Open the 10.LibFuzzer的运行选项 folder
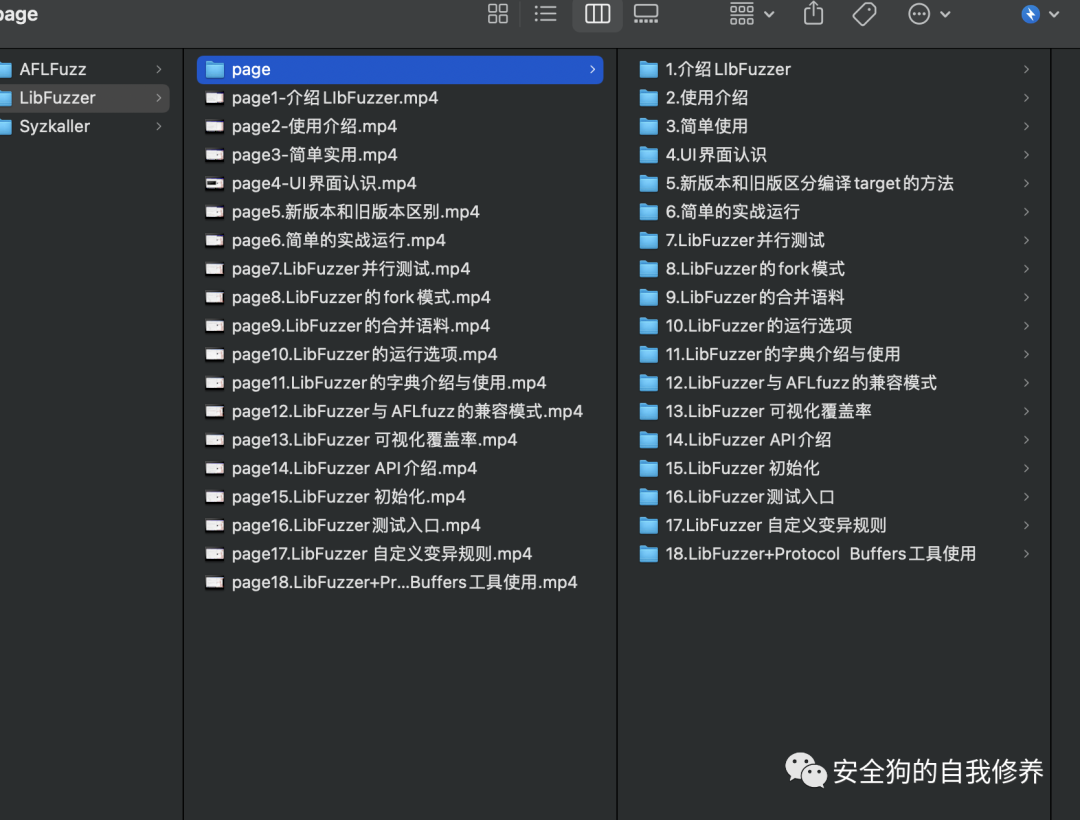Image resolution: width=1080 pixels, height=820 pixels. 834,326
